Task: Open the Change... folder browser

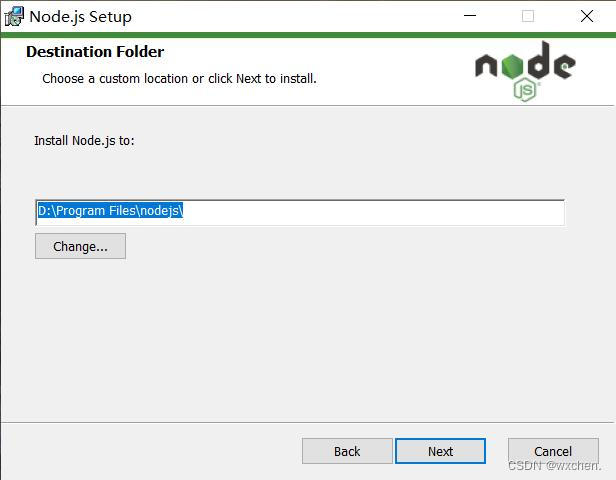Action: point(81,246)
